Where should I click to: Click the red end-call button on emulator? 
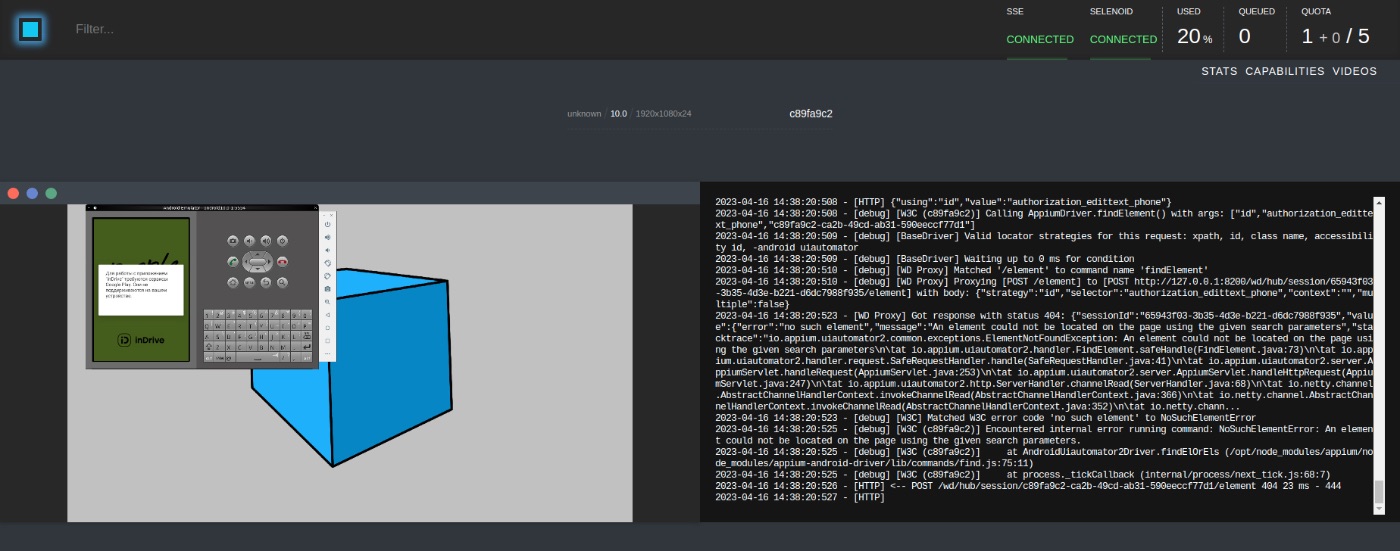(x=282, y=262)
